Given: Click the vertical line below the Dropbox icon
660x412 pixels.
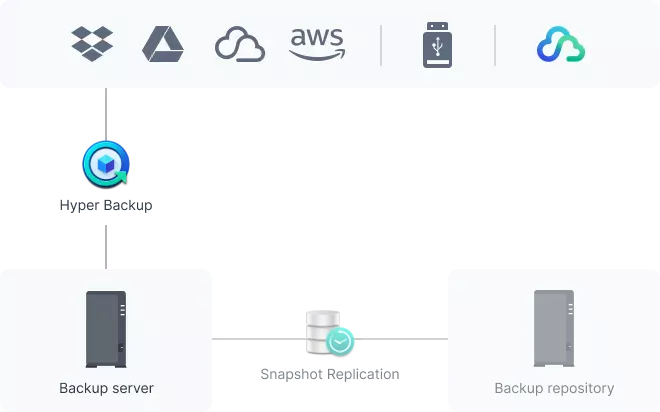Looking at the screenshot, I should click(x=107, y=113).
